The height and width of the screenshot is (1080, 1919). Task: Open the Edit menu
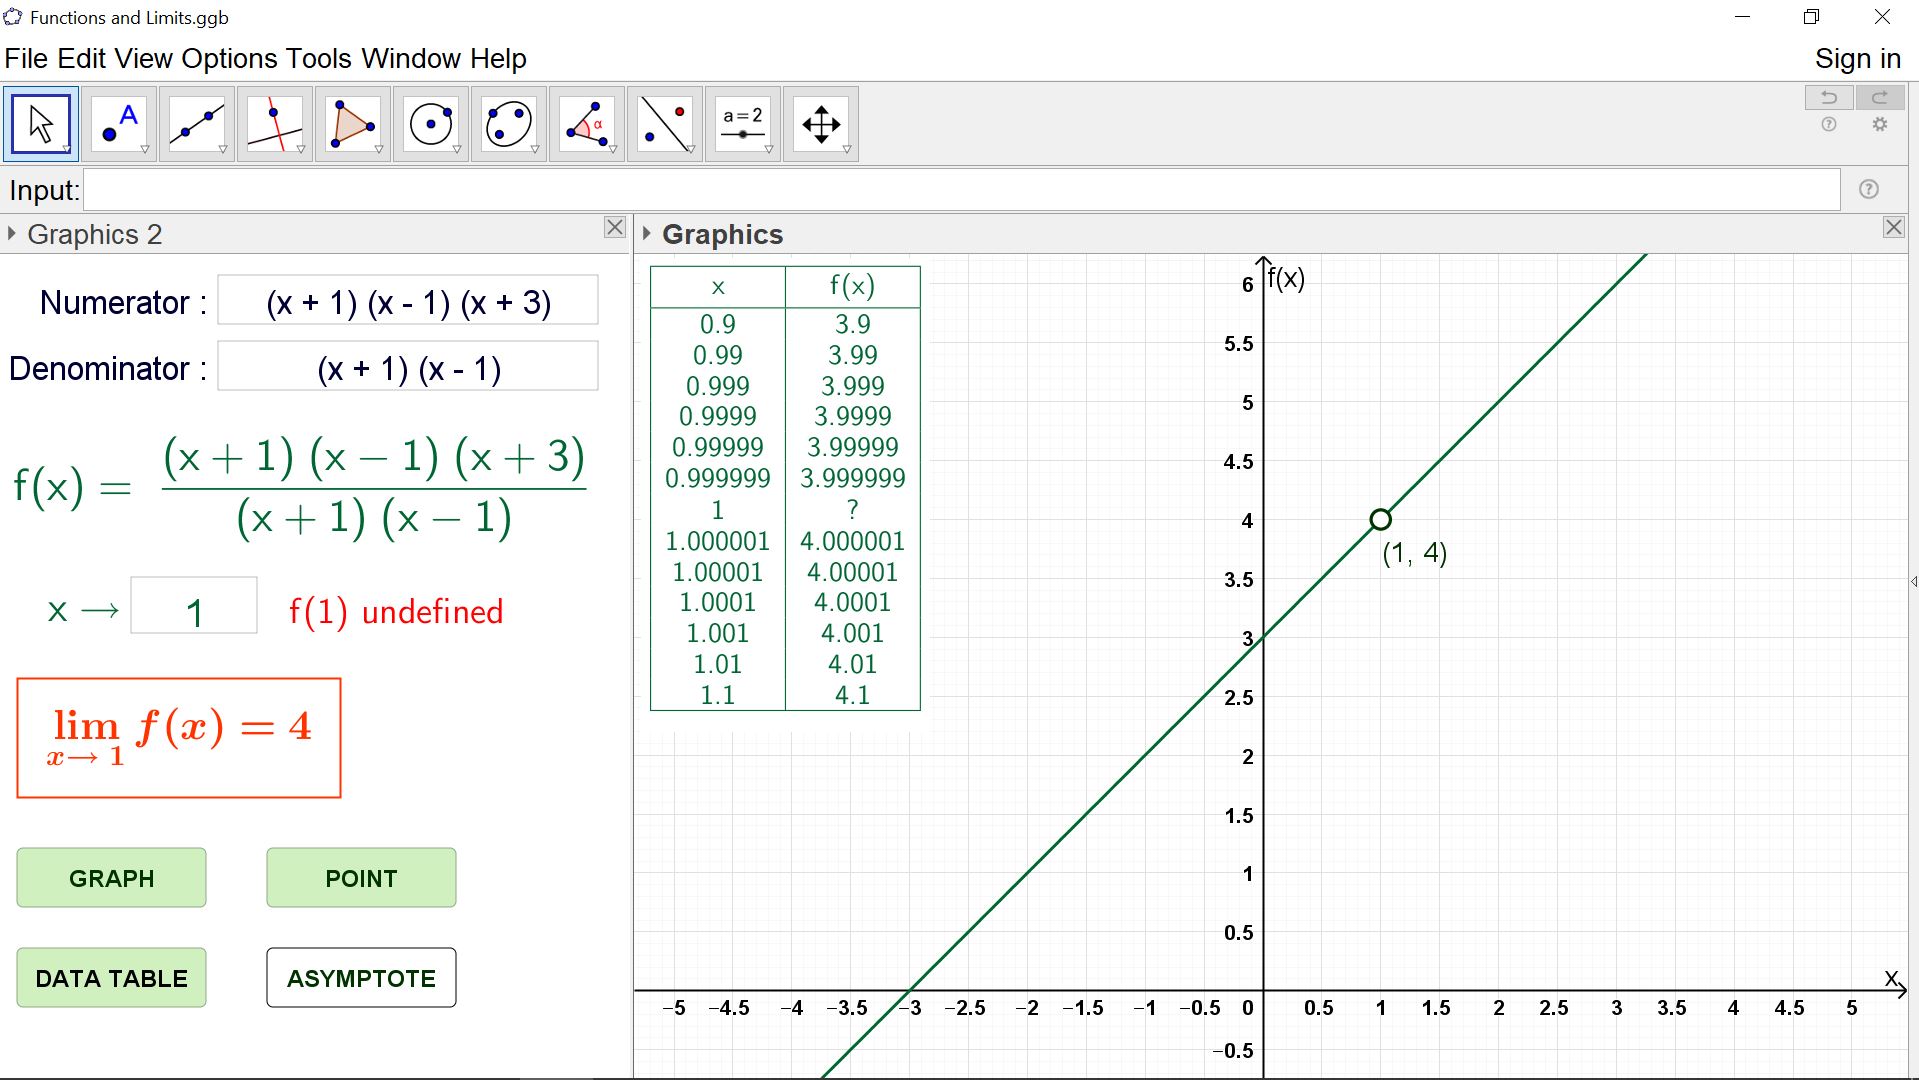81,59
